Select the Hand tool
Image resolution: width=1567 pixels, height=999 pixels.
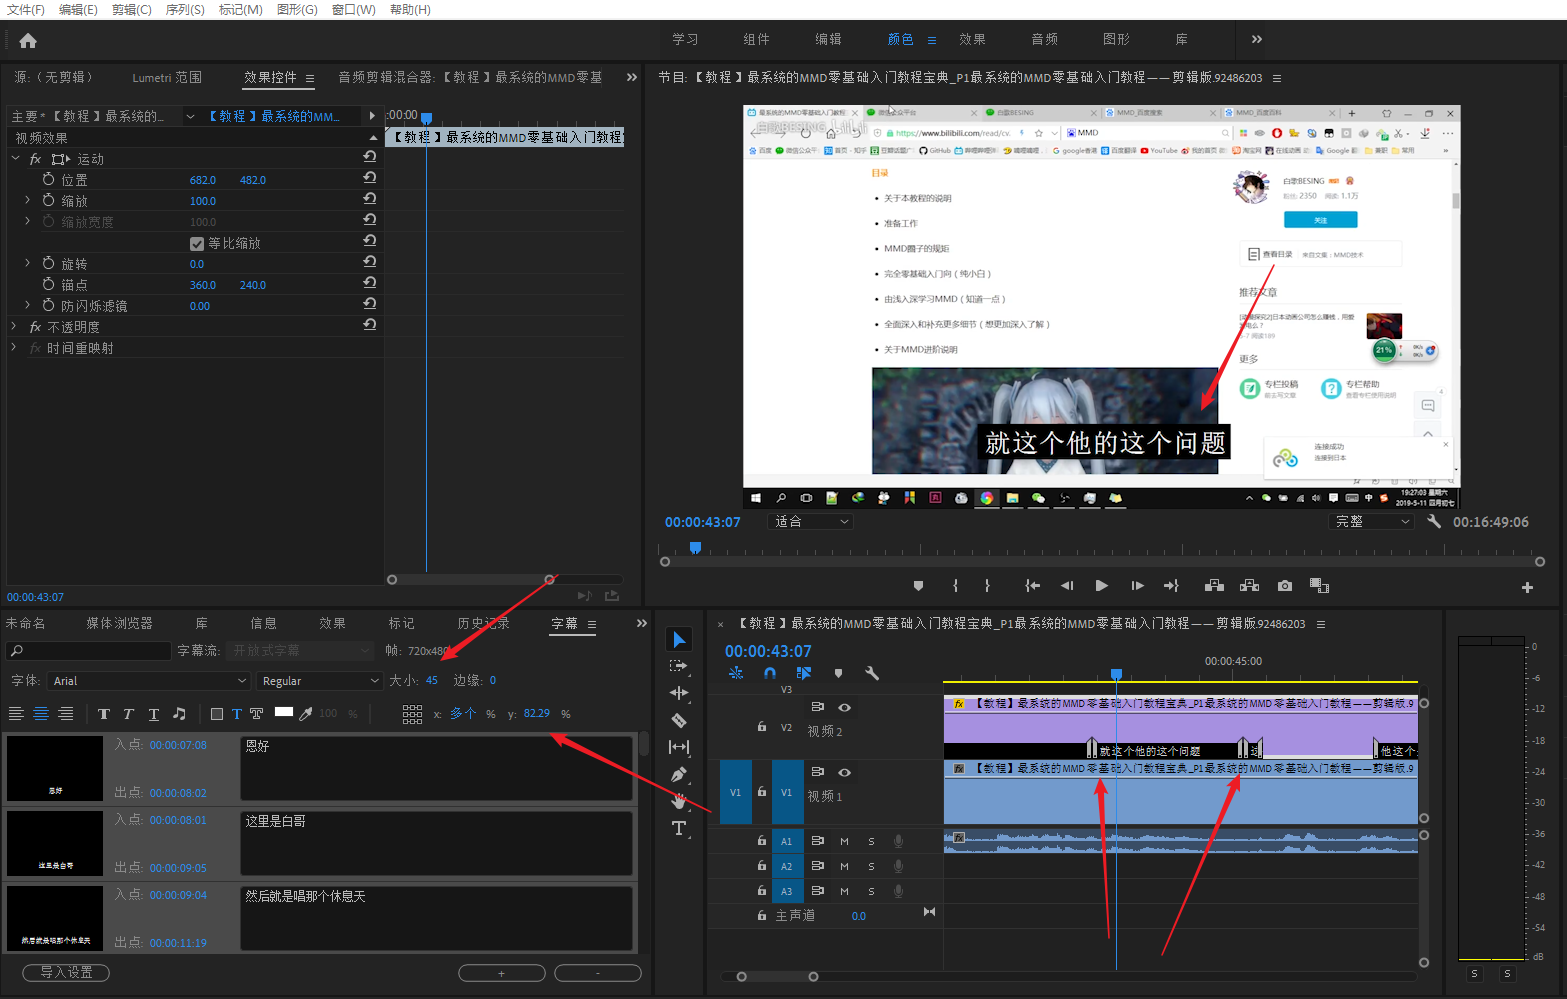(x=679, y=801)
